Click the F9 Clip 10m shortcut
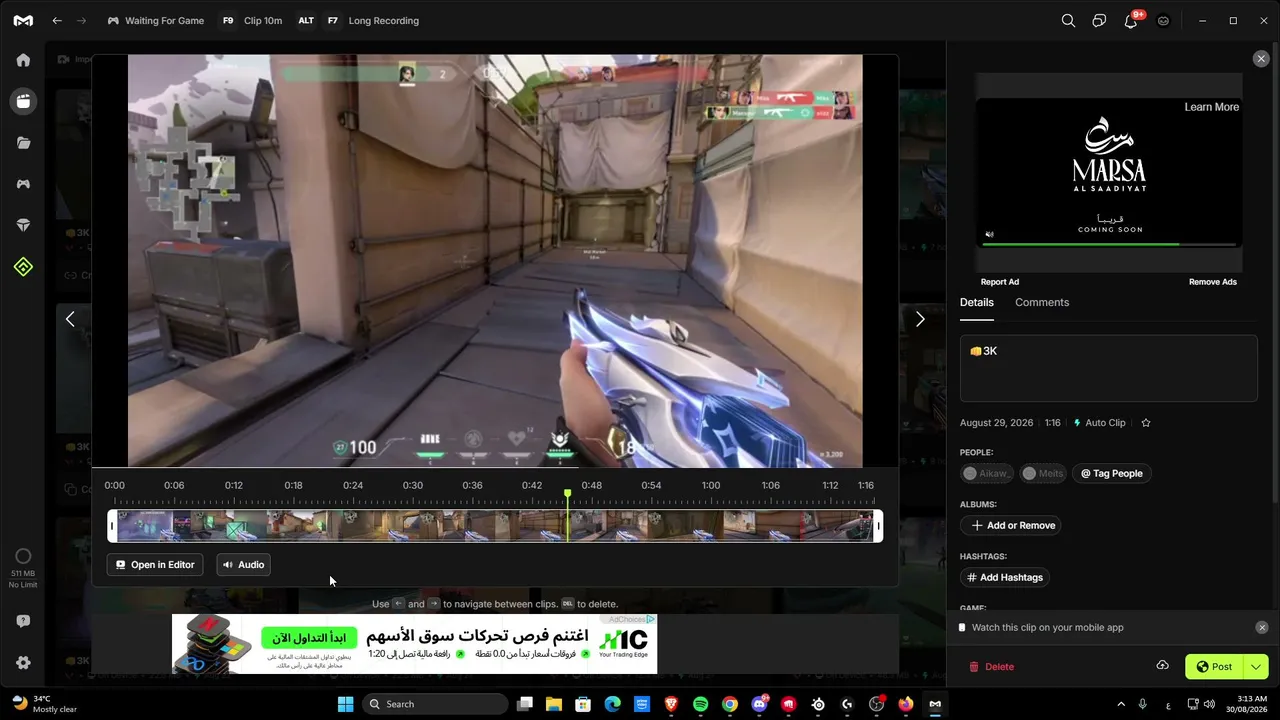 pyautogui.click(x=252, y=20)
